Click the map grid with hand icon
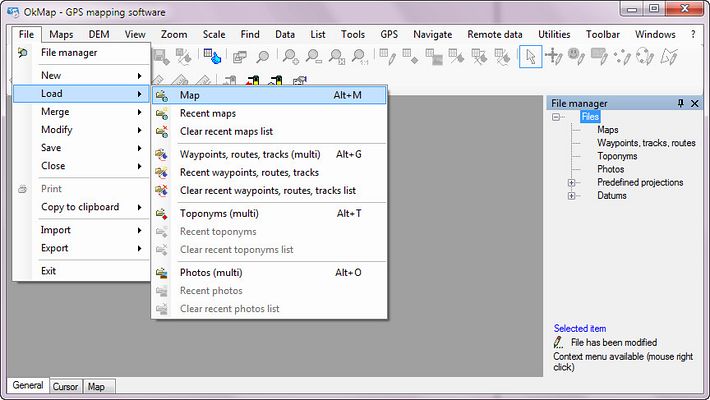This screenshot has height=400, width=710. (x=211, y=57)
